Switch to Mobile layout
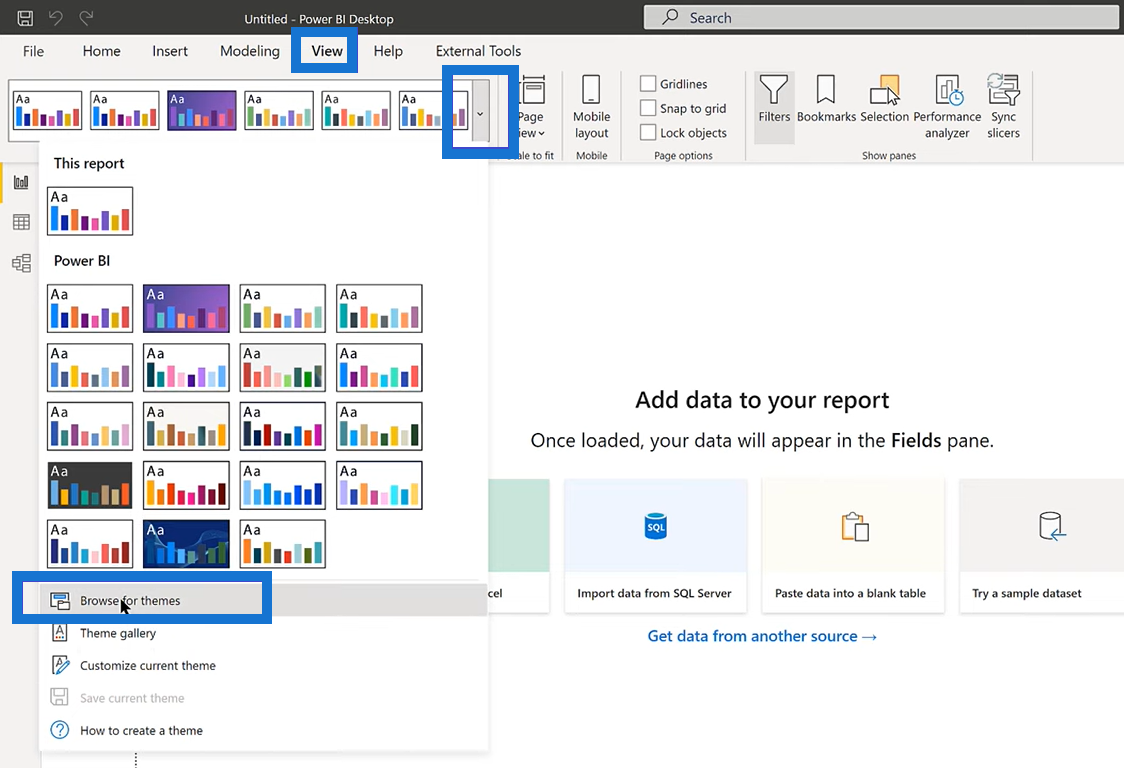The width and height of the screenshot is (1124, 768). 591,107
